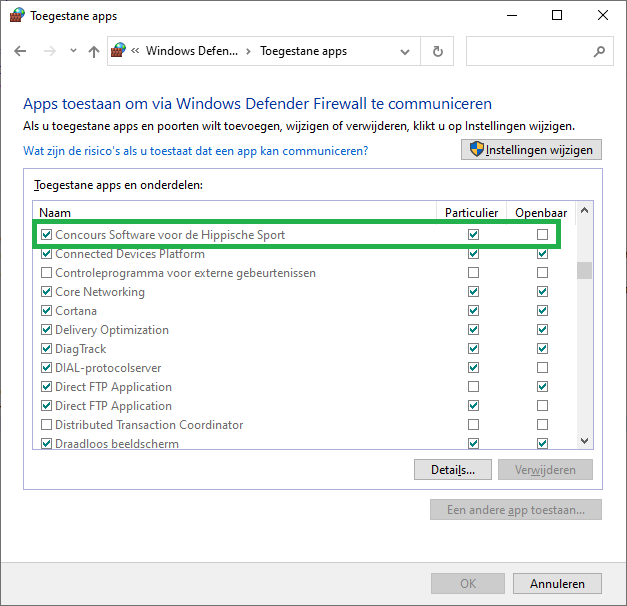Open breadcrumb overflow double chevron
Screen dimensions: 627x606
point(135,51)
